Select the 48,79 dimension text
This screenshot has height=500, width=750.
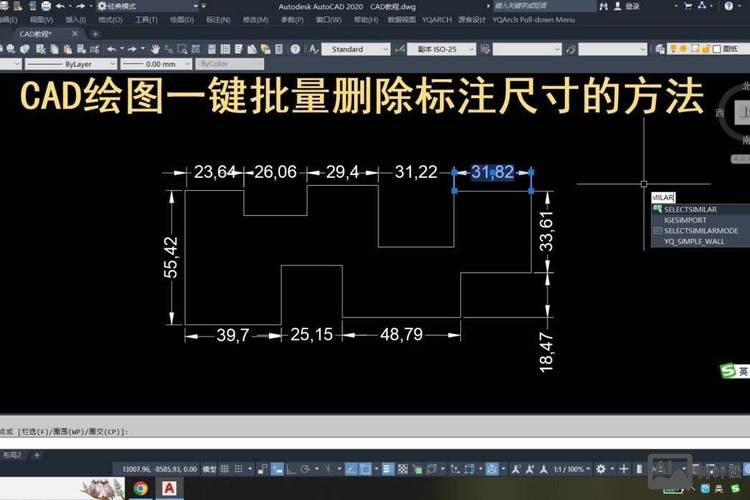(x=401, y=334)
